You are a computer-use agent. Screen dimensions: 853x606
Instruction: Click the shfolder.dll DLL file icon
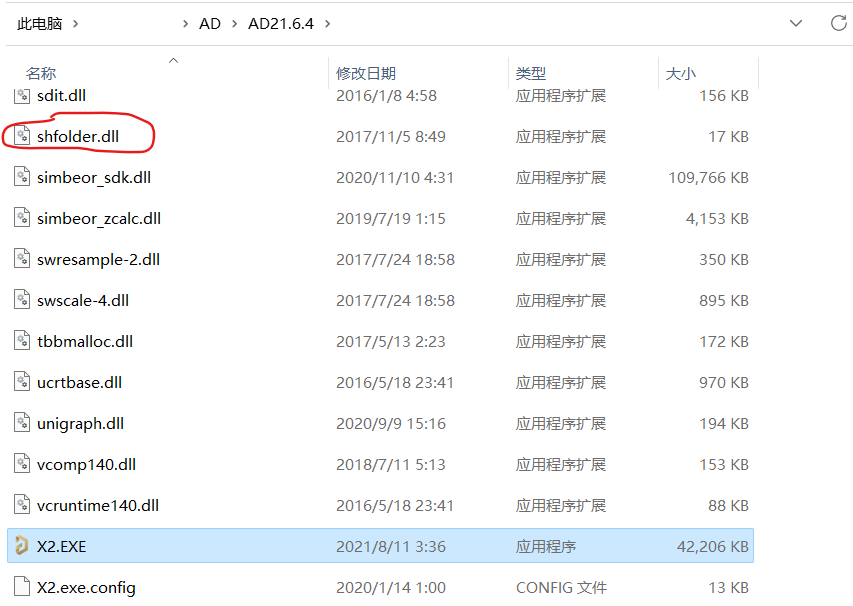click(x=21, y=136)
